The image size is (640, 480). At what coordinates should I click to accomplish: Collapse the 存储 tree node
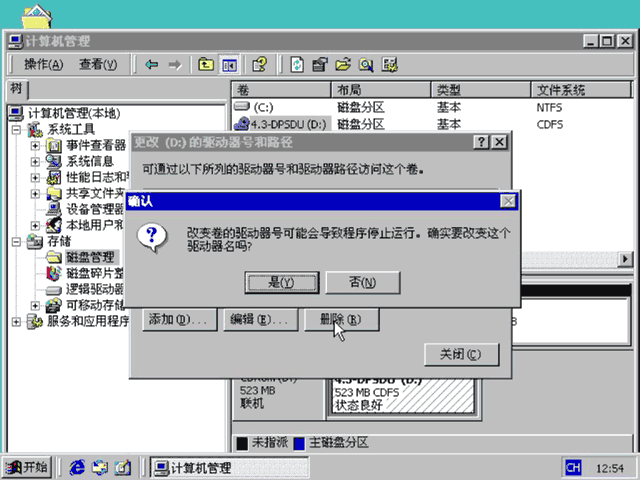(16, 242)
